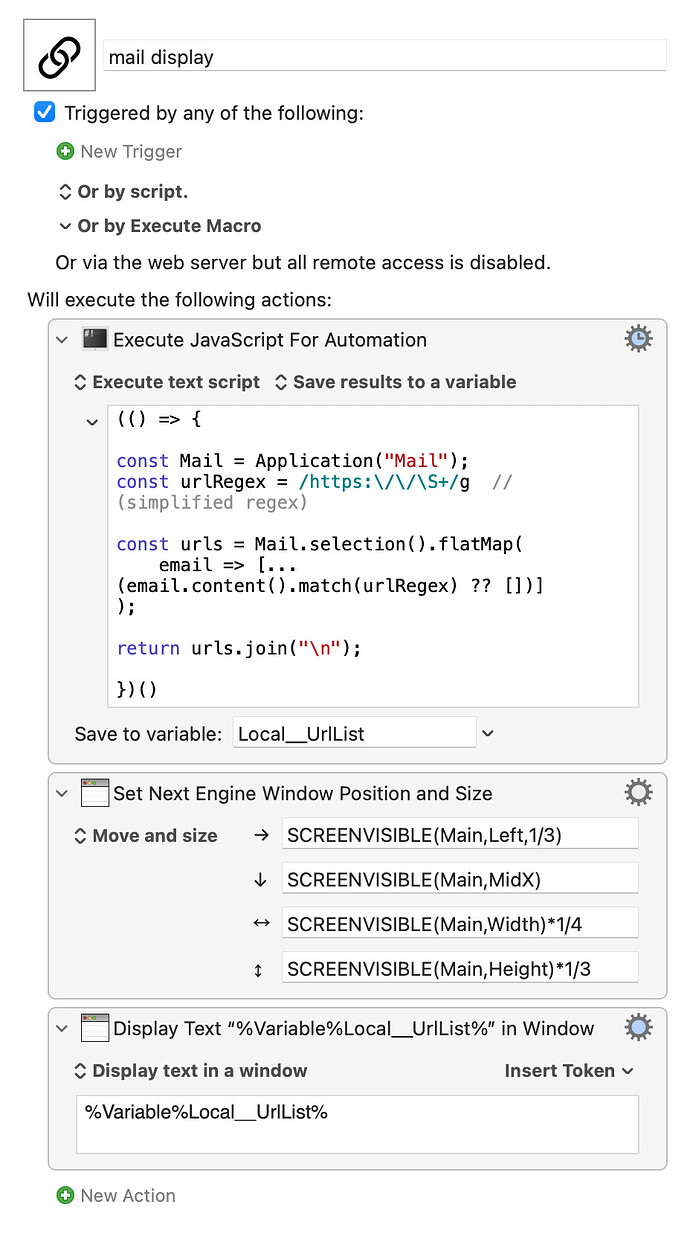690x1238 pixels.
Task: Click the "Save to variable:" label
Action: (x=148, y=734)
